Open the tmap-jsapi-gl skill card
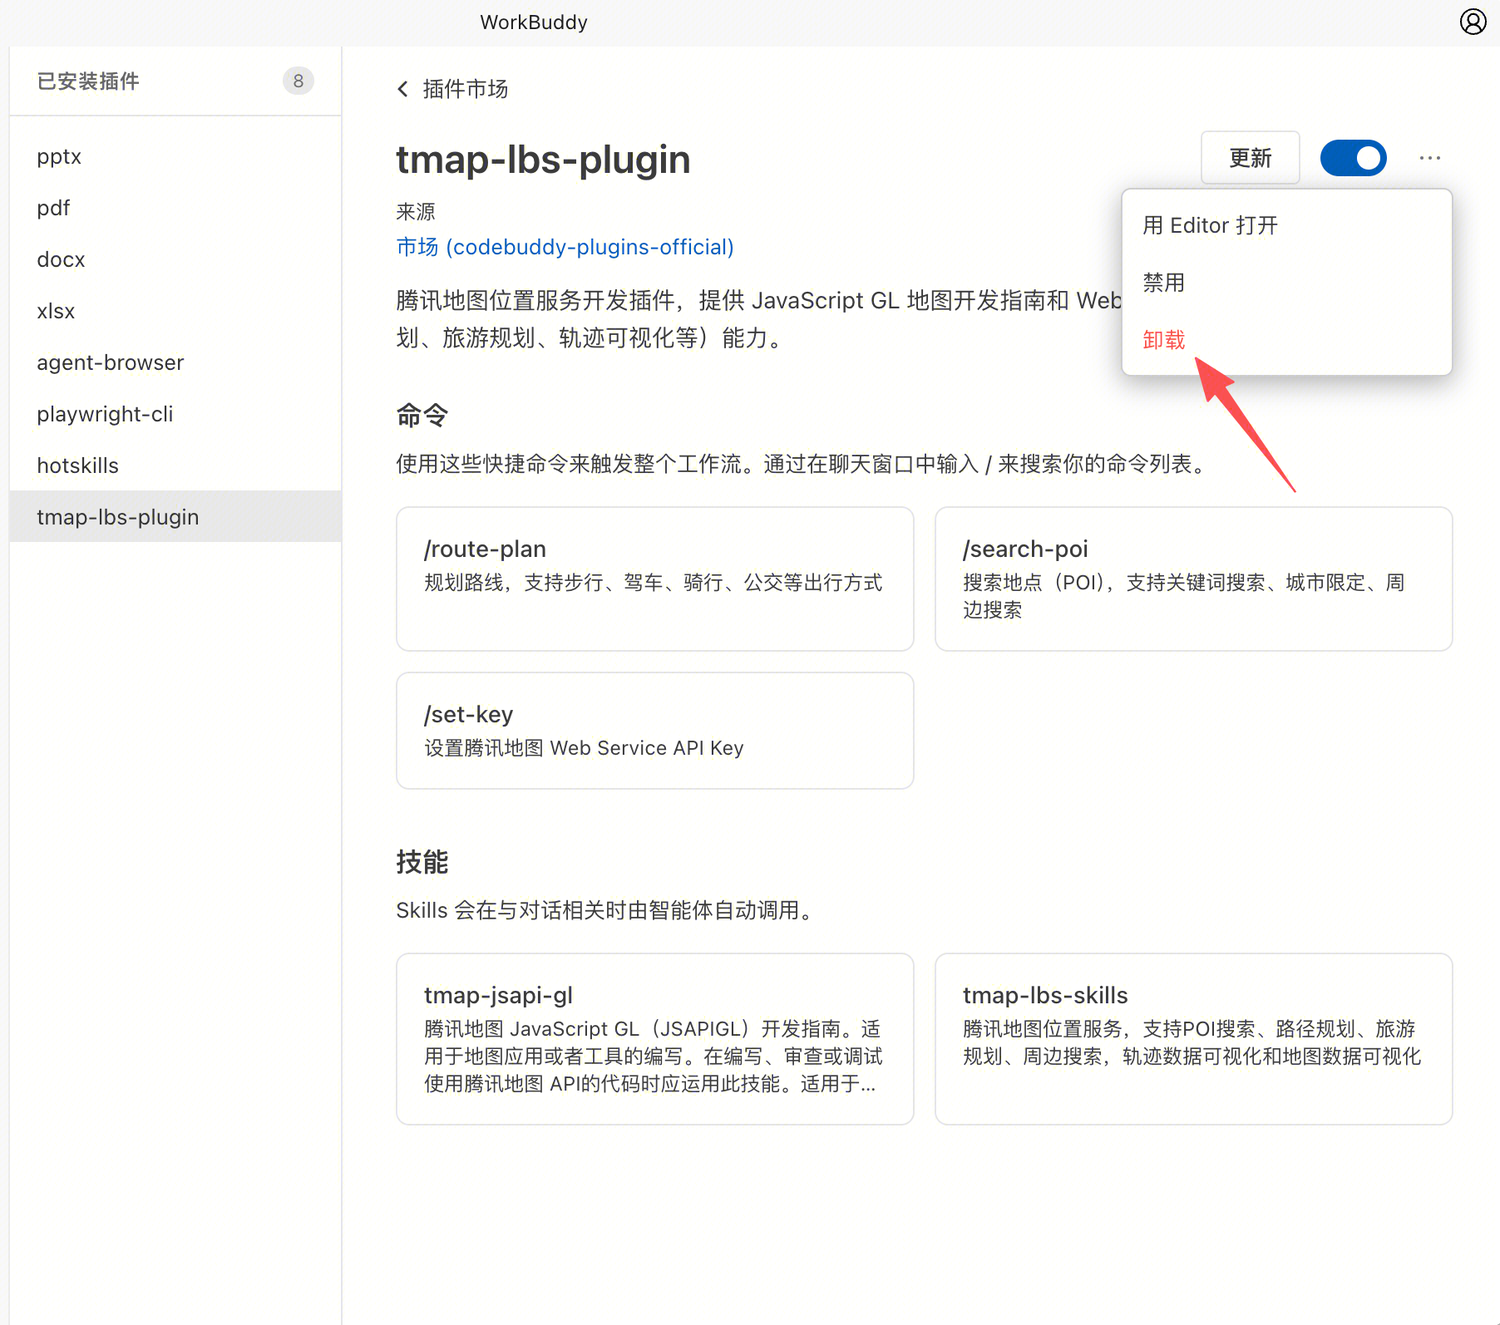1500x1325 pixels. coord(655,1038)
